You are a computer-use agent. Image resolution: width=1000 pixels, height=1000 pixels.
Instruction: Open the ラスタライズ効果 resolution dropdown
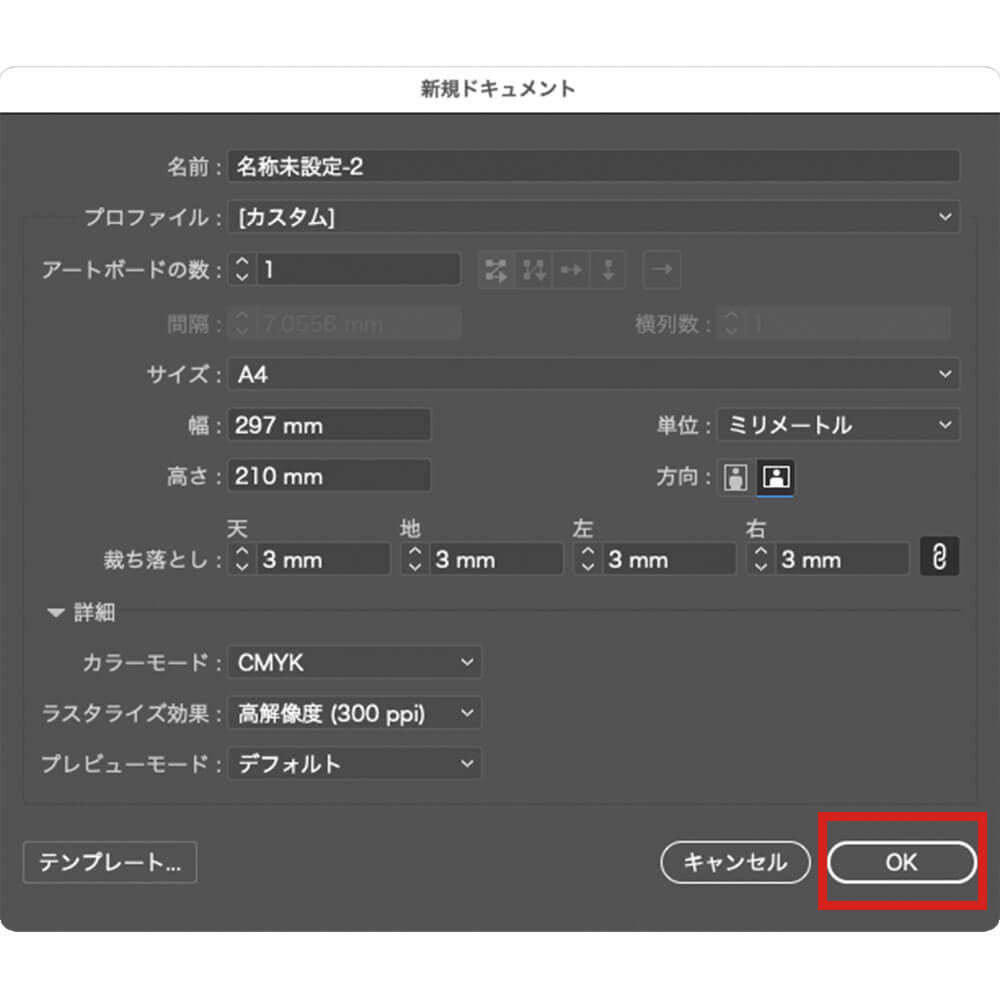click(354, 713)
